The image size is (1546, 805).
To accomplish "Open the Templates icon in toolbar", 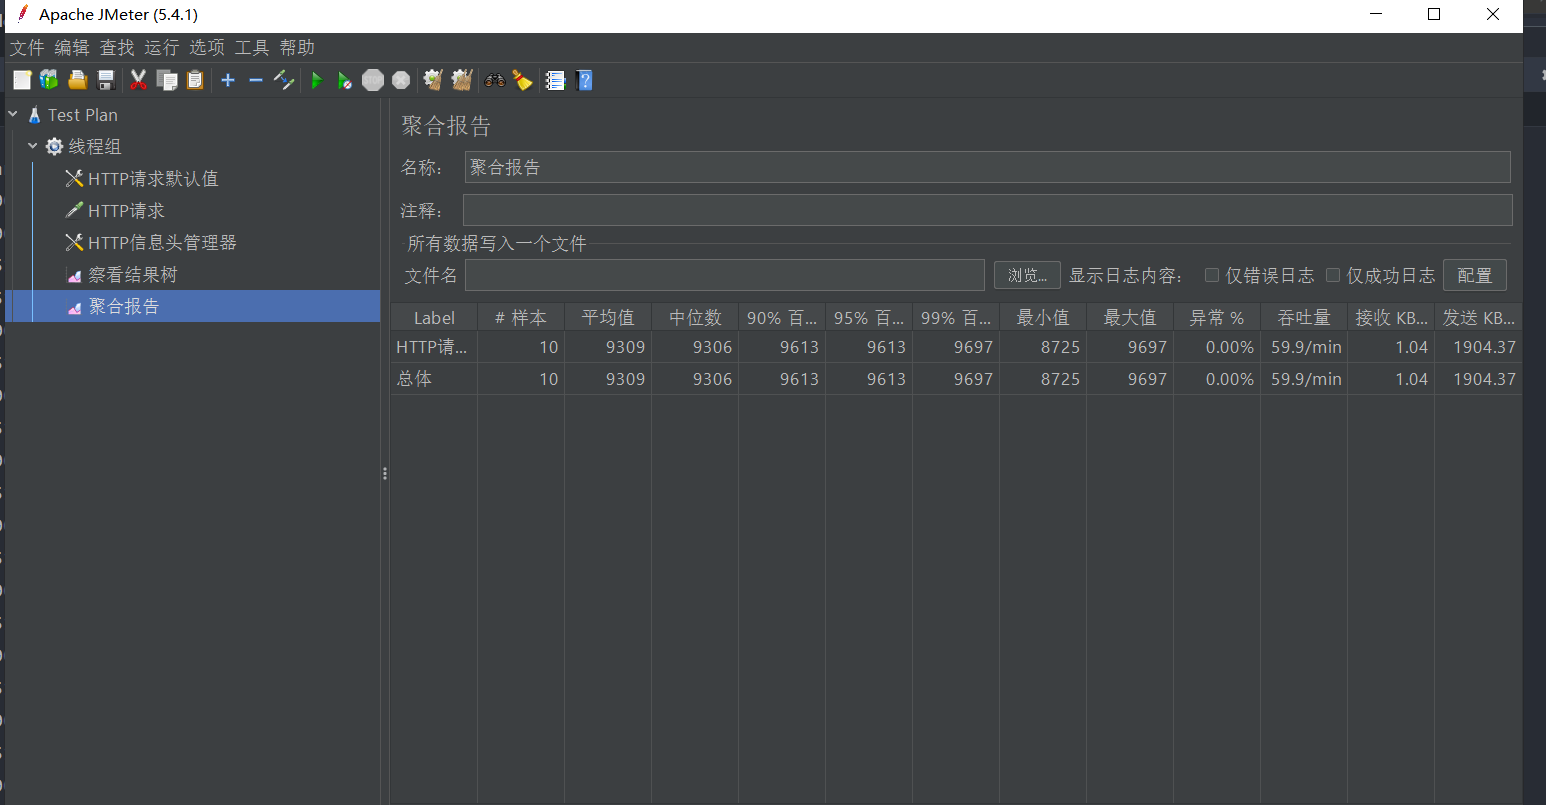I will 49,80.
